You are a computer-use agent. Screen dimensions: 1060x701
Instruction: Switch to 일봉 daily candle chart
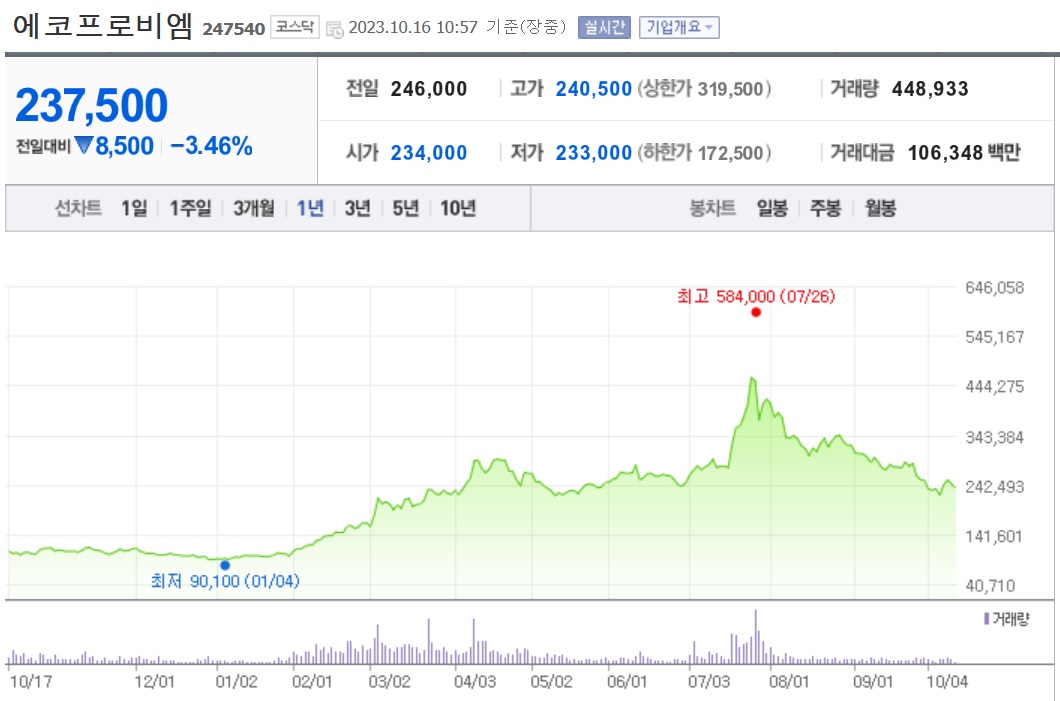click(x=772, y=208)
